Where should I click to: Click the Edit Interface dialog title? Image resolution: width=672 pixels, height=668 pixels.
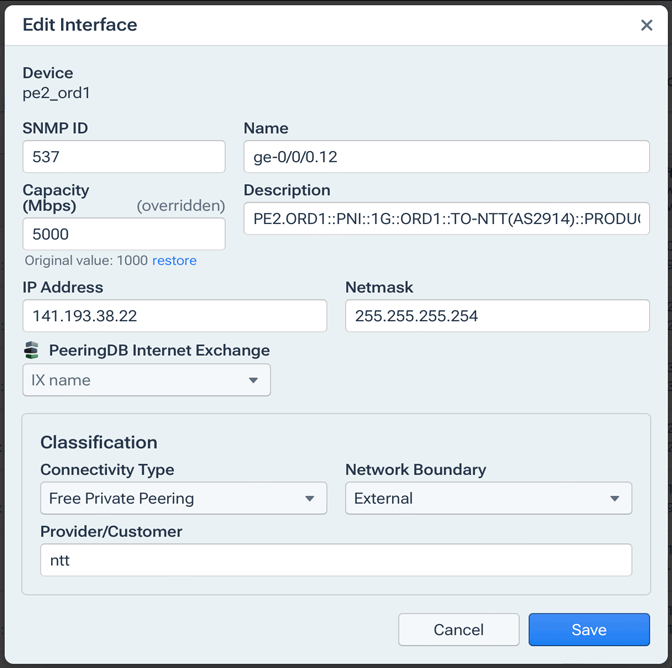80,25
